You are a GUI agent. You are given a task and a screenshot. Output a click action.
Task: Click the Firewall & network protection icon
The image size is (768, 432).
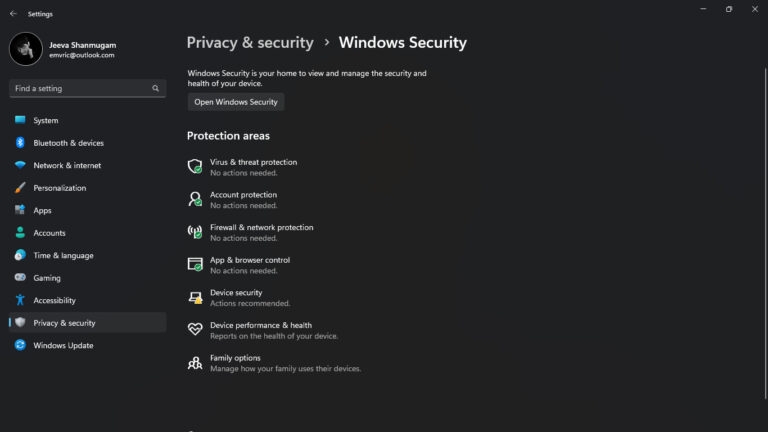pos(195,232)
